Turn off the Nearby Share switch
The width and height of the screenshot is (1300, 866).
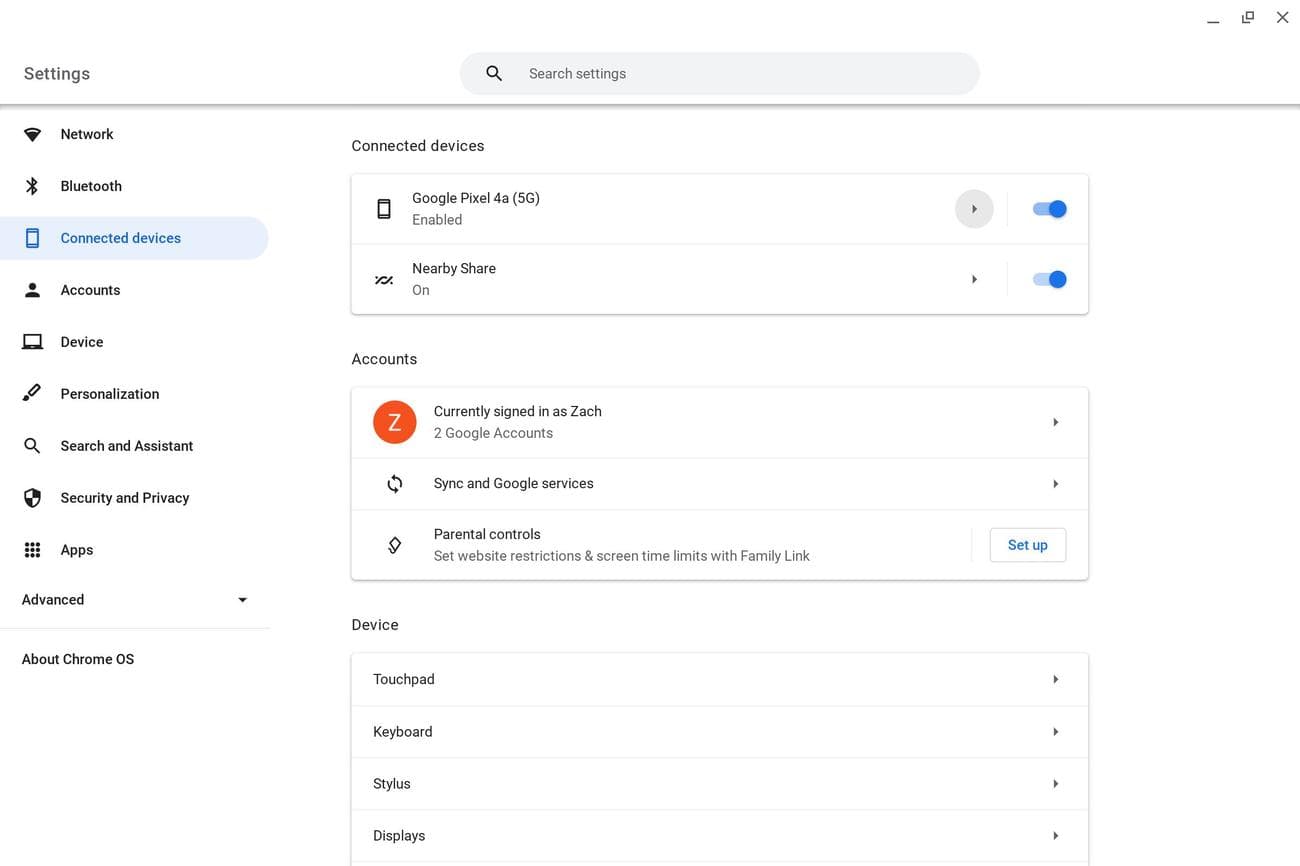click(1049, 280)
